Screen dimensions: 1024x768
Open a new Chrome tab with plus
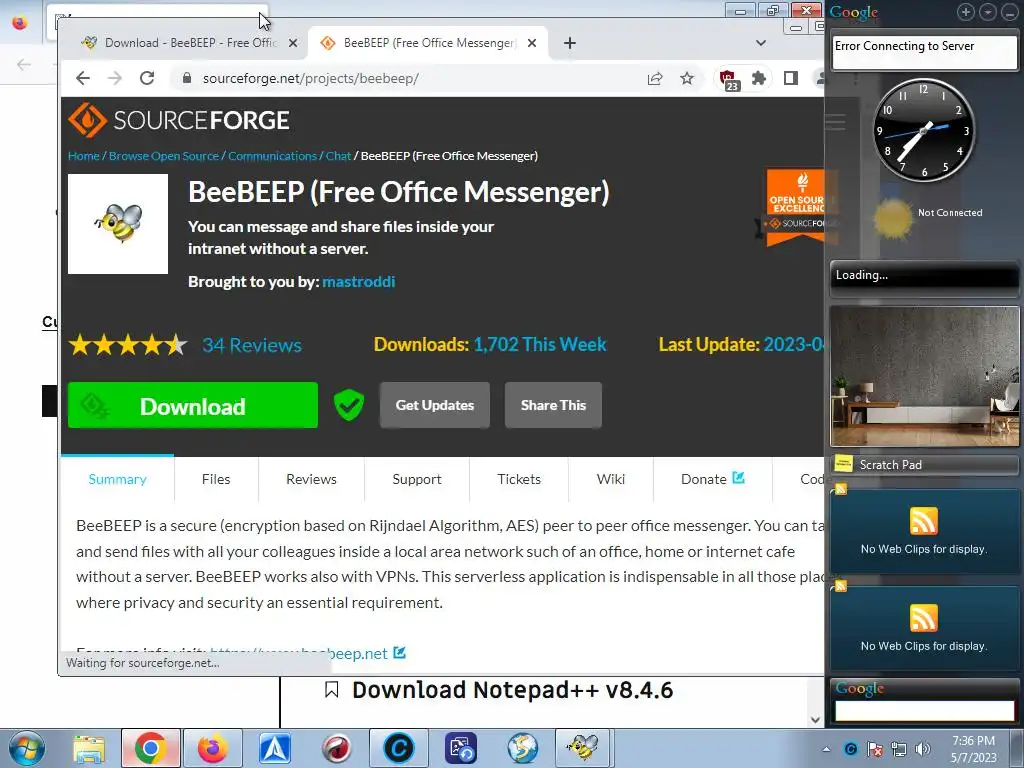coord(569,43)
